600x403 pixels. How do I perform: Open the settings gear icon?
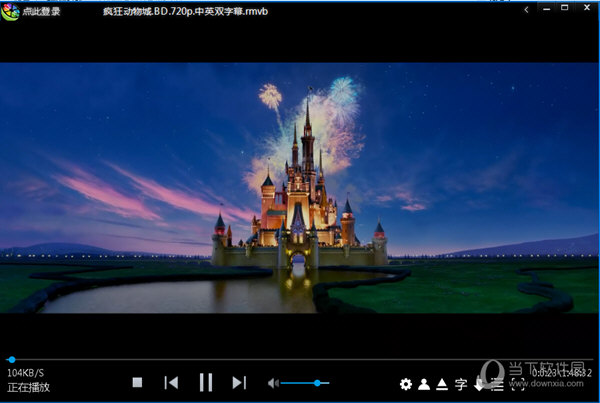click(405, 384)
